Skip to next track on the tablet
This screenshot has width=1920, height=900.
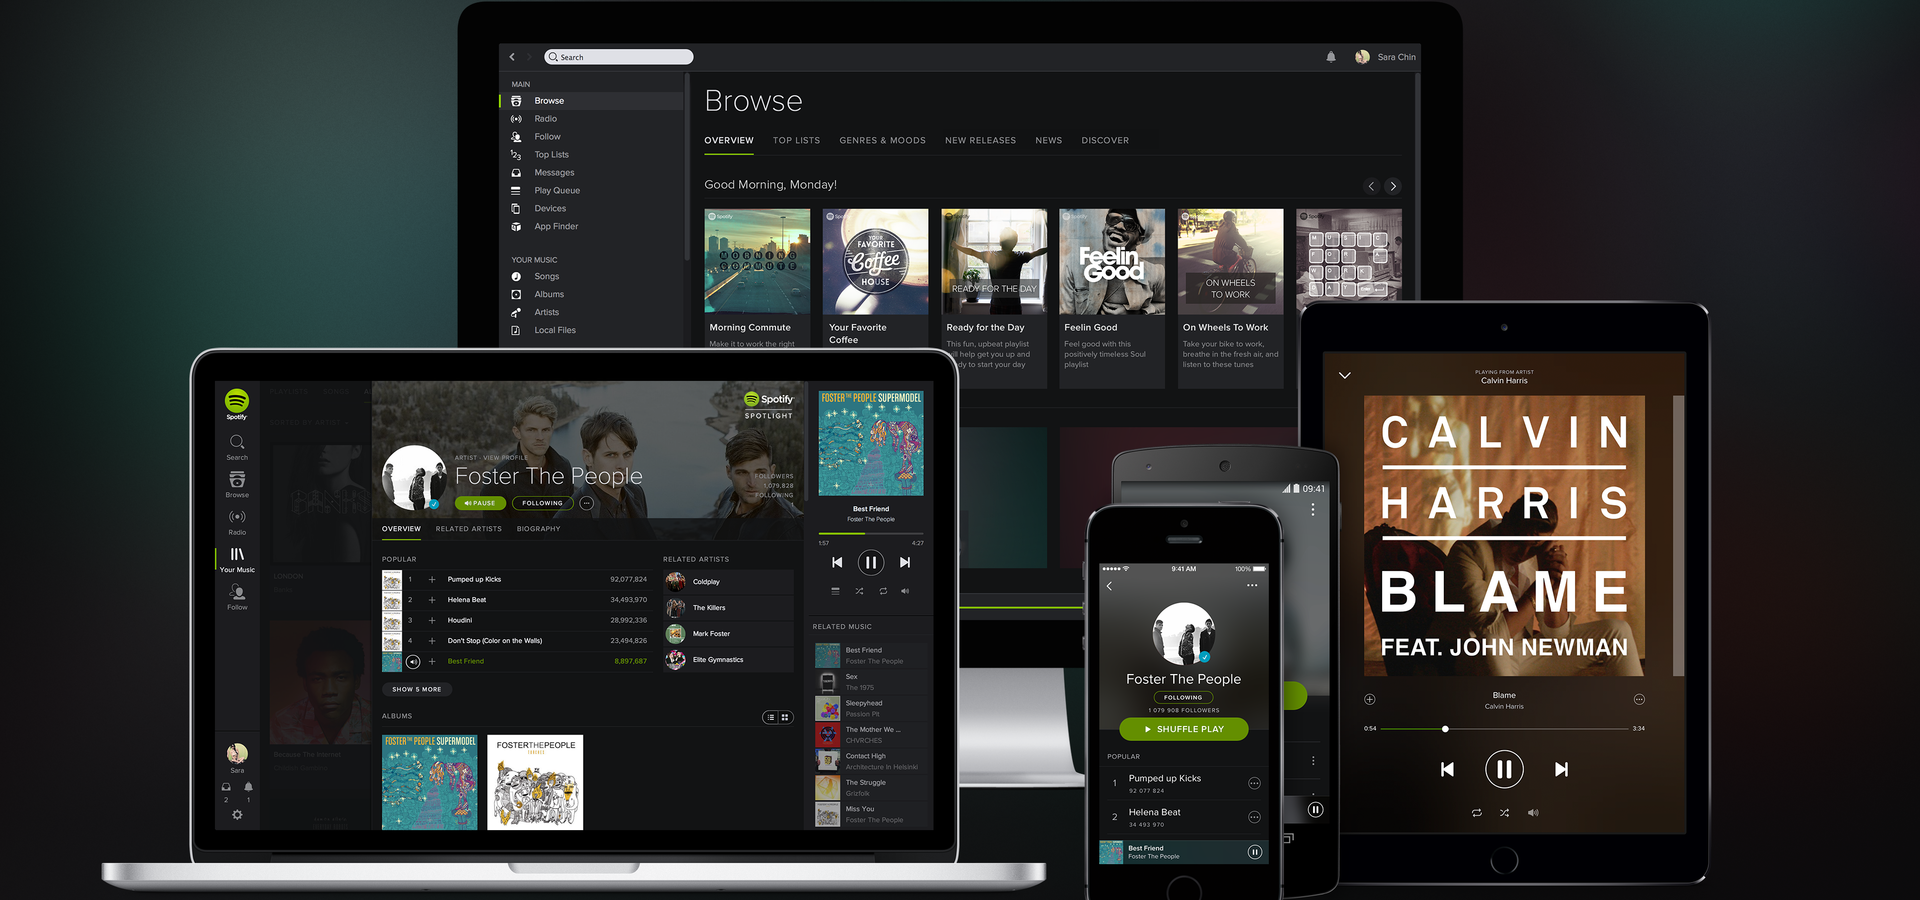tap(1561, 769)
